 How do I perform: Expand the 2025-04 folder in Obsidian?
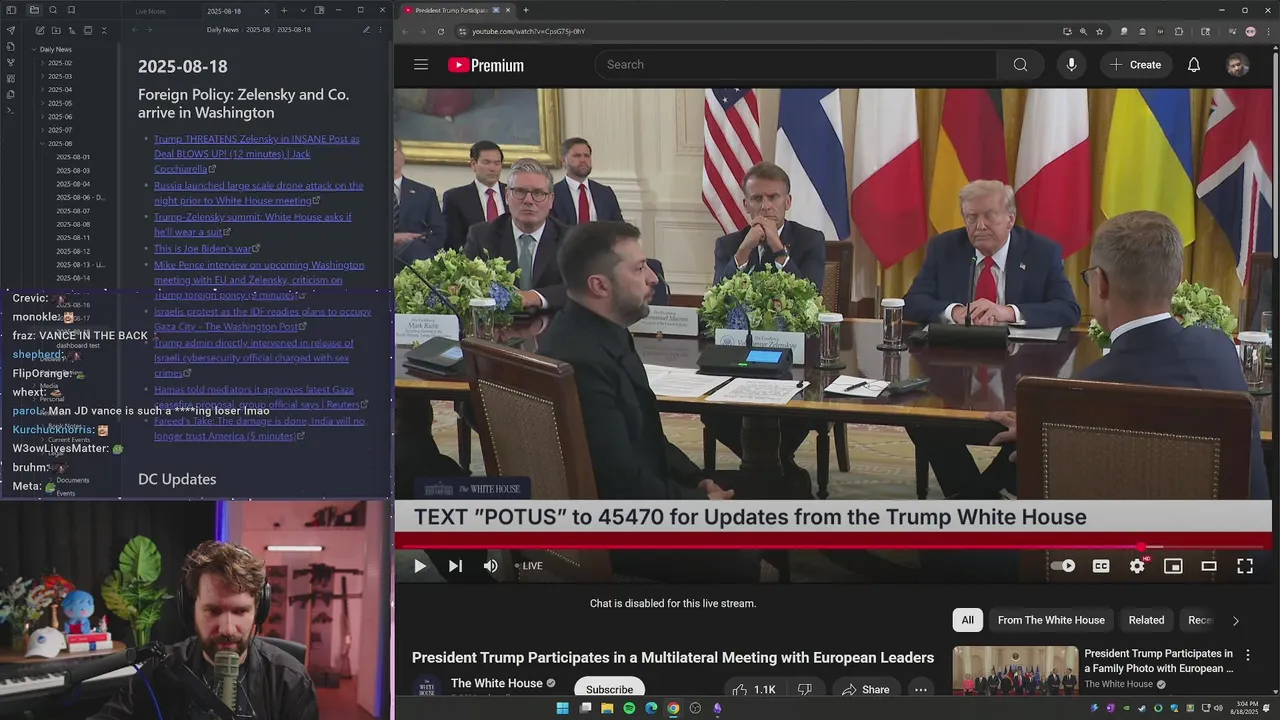[x=59, y=89]
